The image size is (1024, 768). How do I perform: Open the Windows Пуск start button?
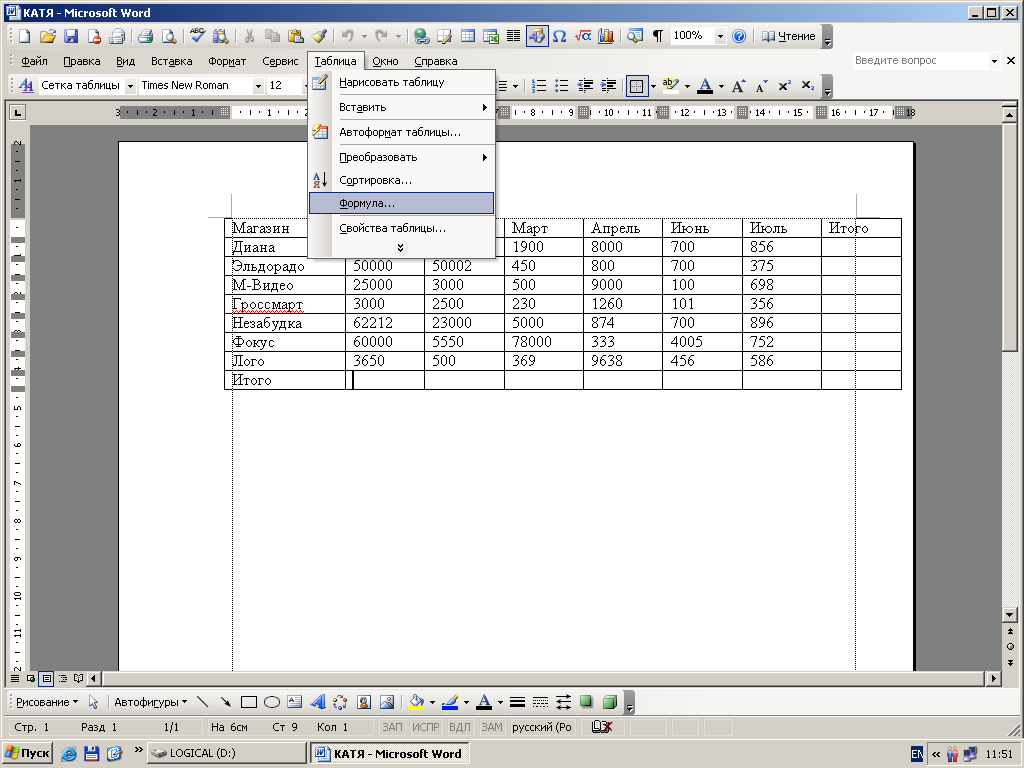click(x=27, y=753)
